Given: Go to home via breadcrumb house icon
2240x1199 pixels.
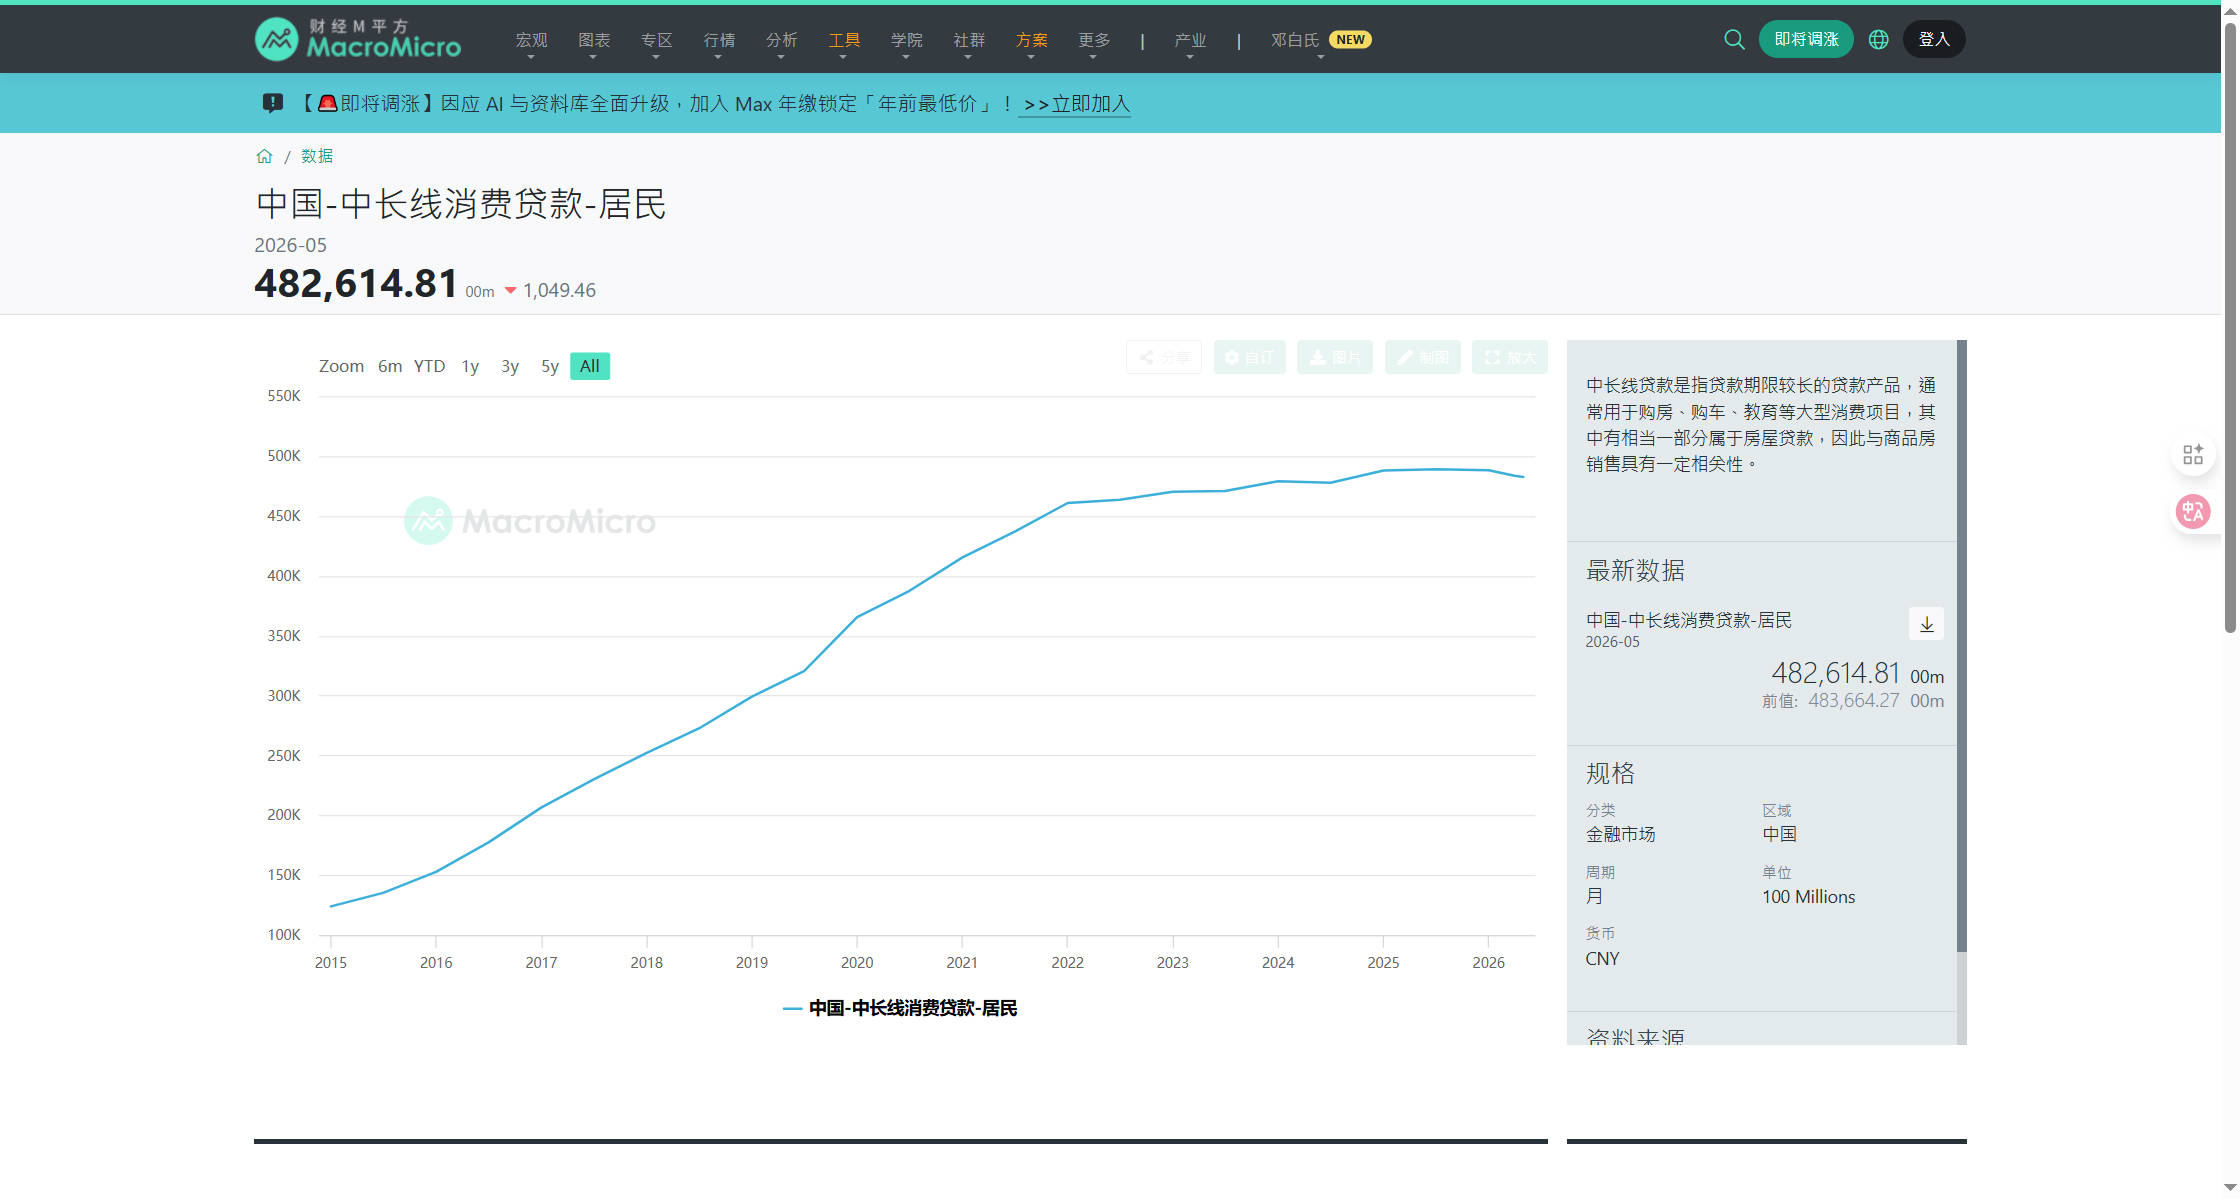Looking at the screenshot, I should click(x=264, y=156).
